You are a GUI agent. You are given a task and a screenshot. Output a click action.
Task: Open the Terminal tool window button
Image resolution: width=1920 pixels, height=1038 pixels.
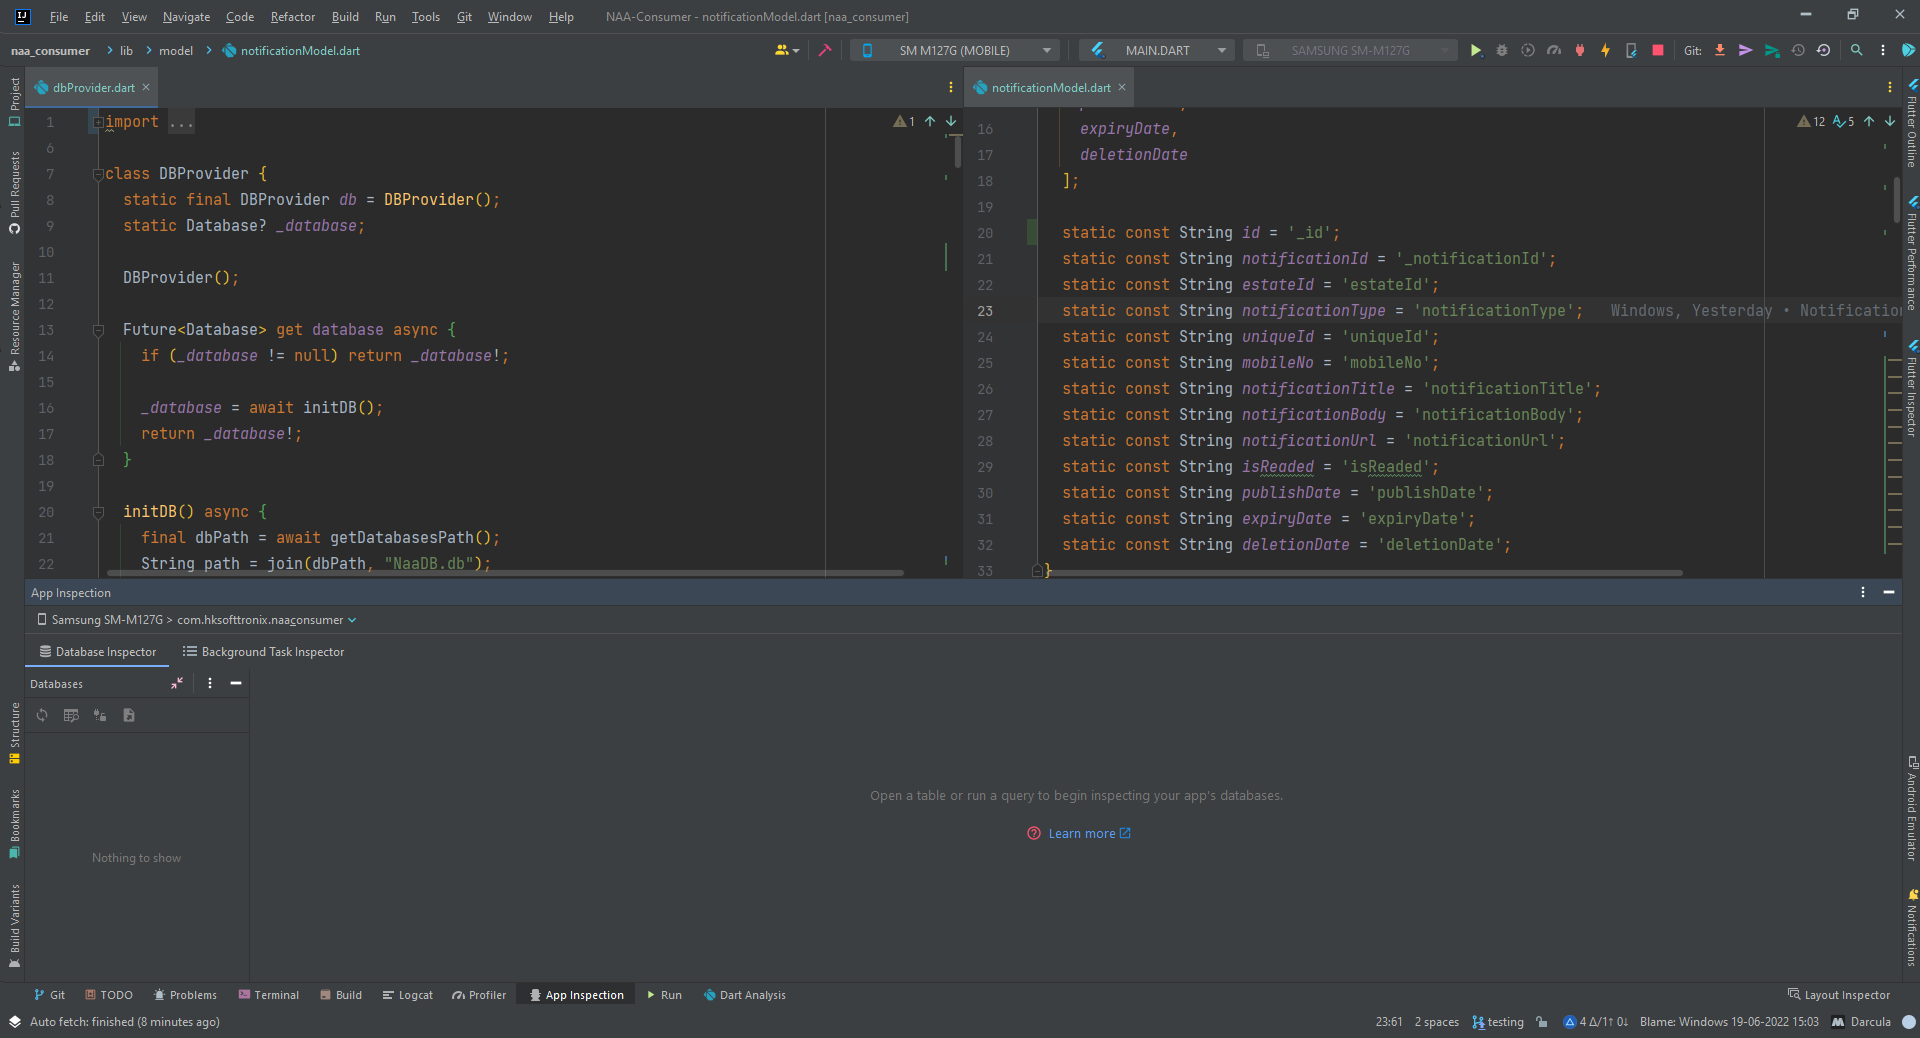click(x=268, y=995)
